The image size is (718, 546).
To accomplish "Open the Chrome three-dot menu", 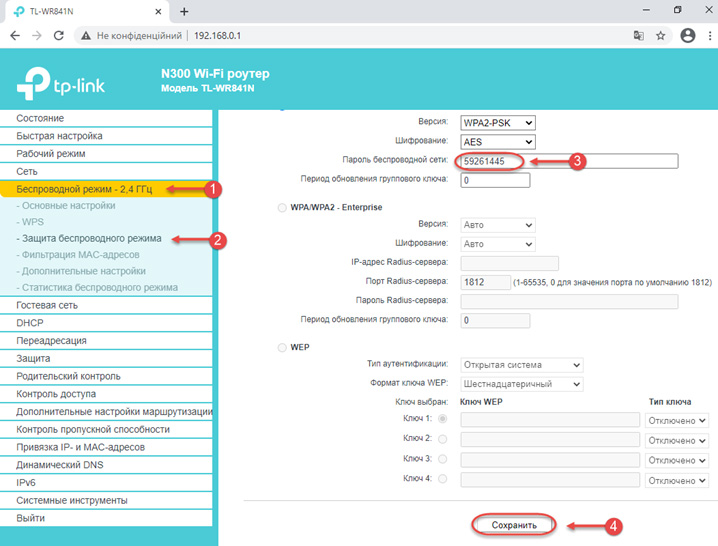I will point(707,35).
